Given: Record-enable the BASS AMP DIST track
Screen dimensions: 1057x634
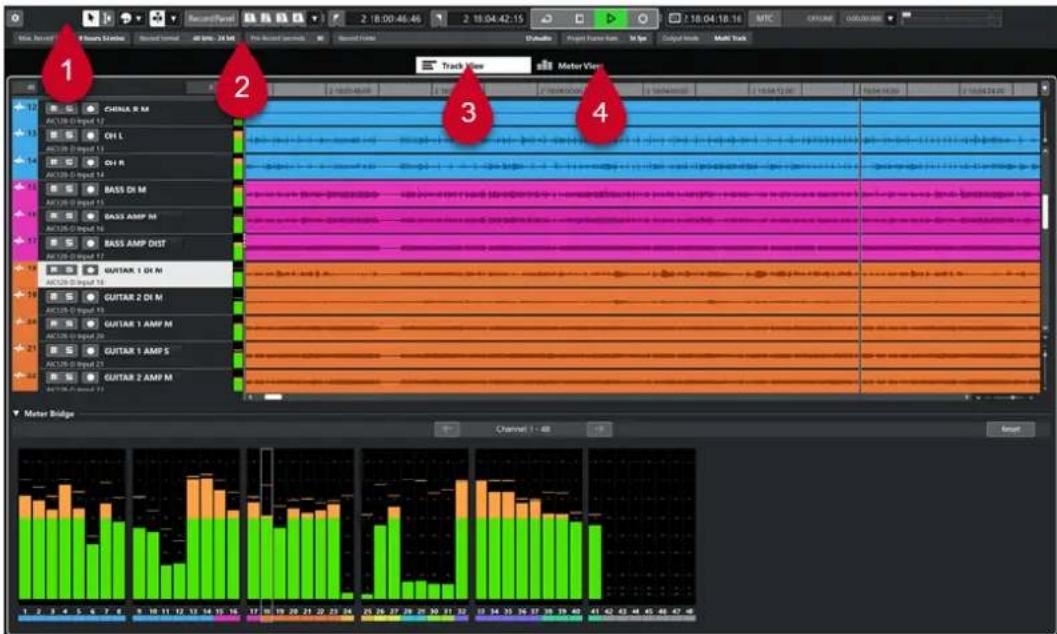Looking at the screenshot, I should pyautogui.click(x=90, y=243).
